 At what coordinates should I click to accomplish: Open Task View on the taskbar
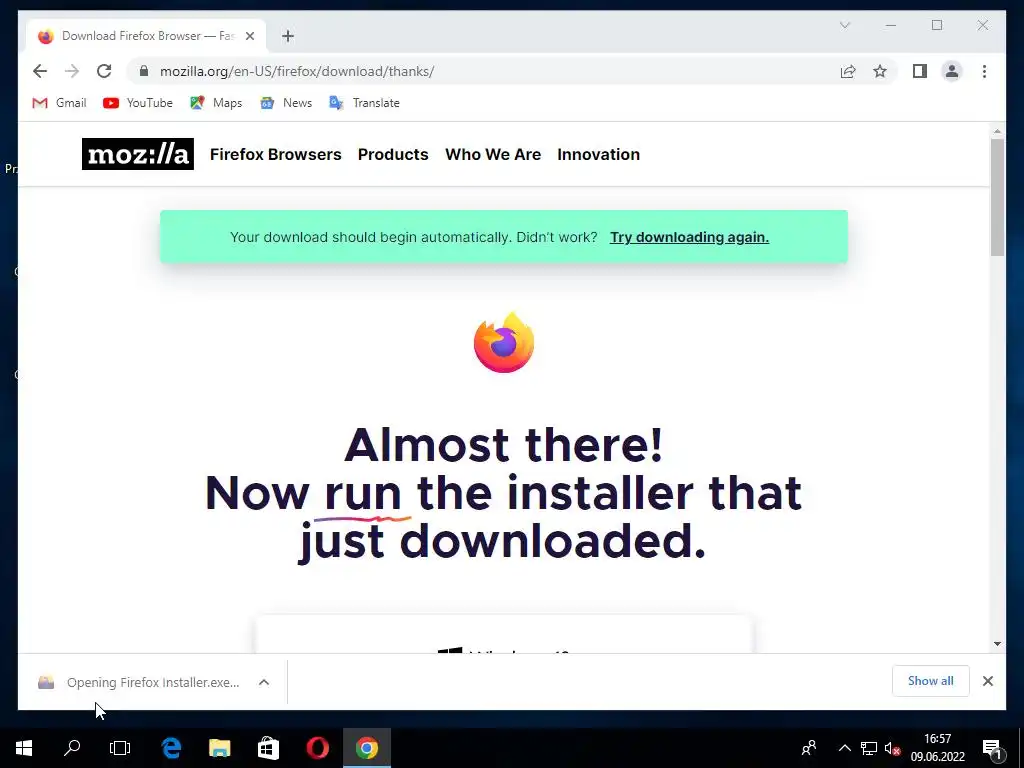pyautogui.click(x=120, y=748)
